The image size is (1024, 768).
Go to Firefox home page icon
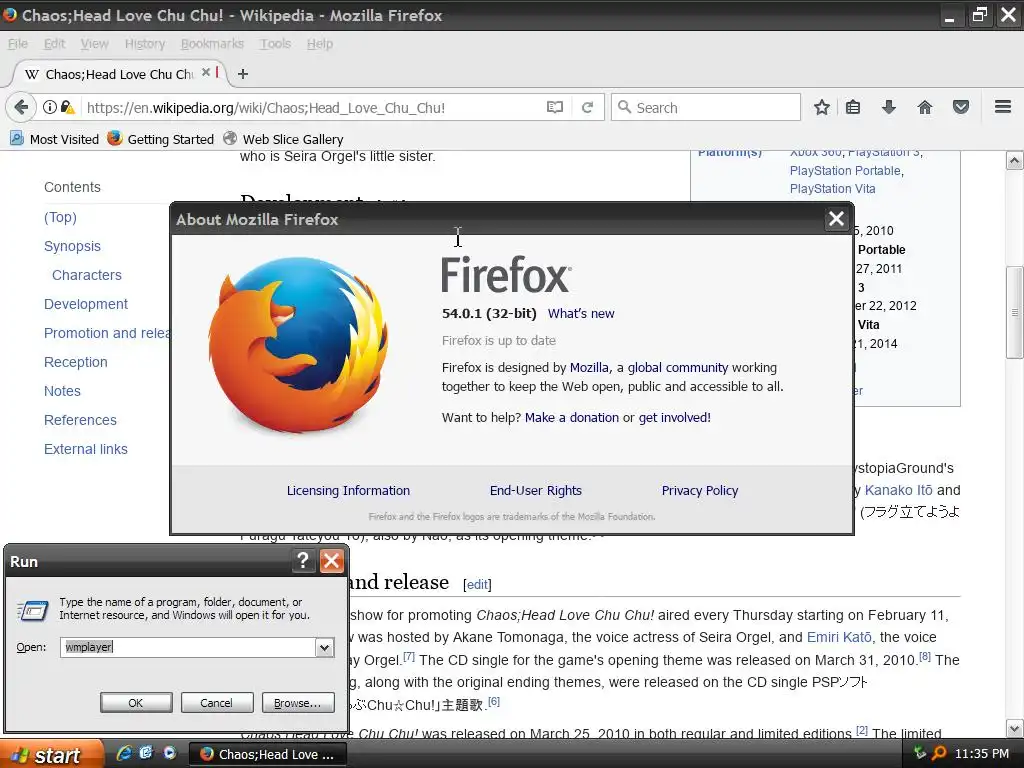pos(925,107)
